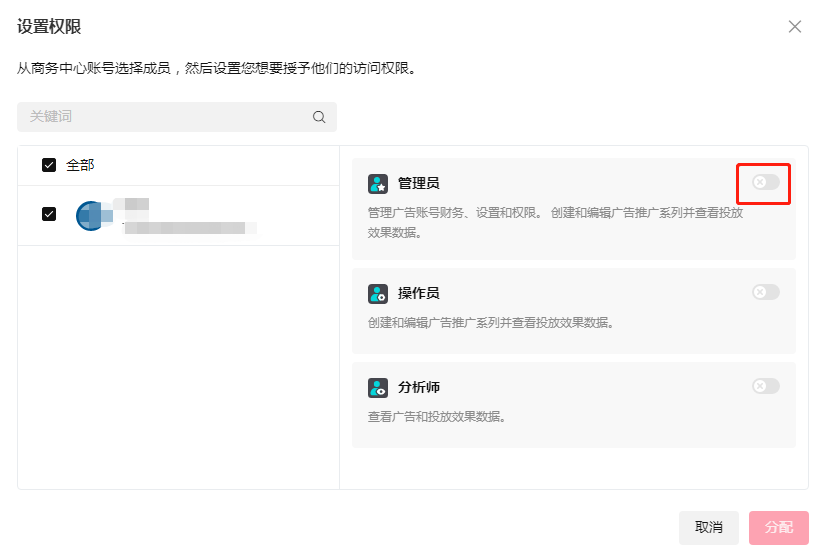Click the 操作员 role title text
The height and width of the screenshot is (560, 824).
(x=418, y=294)
